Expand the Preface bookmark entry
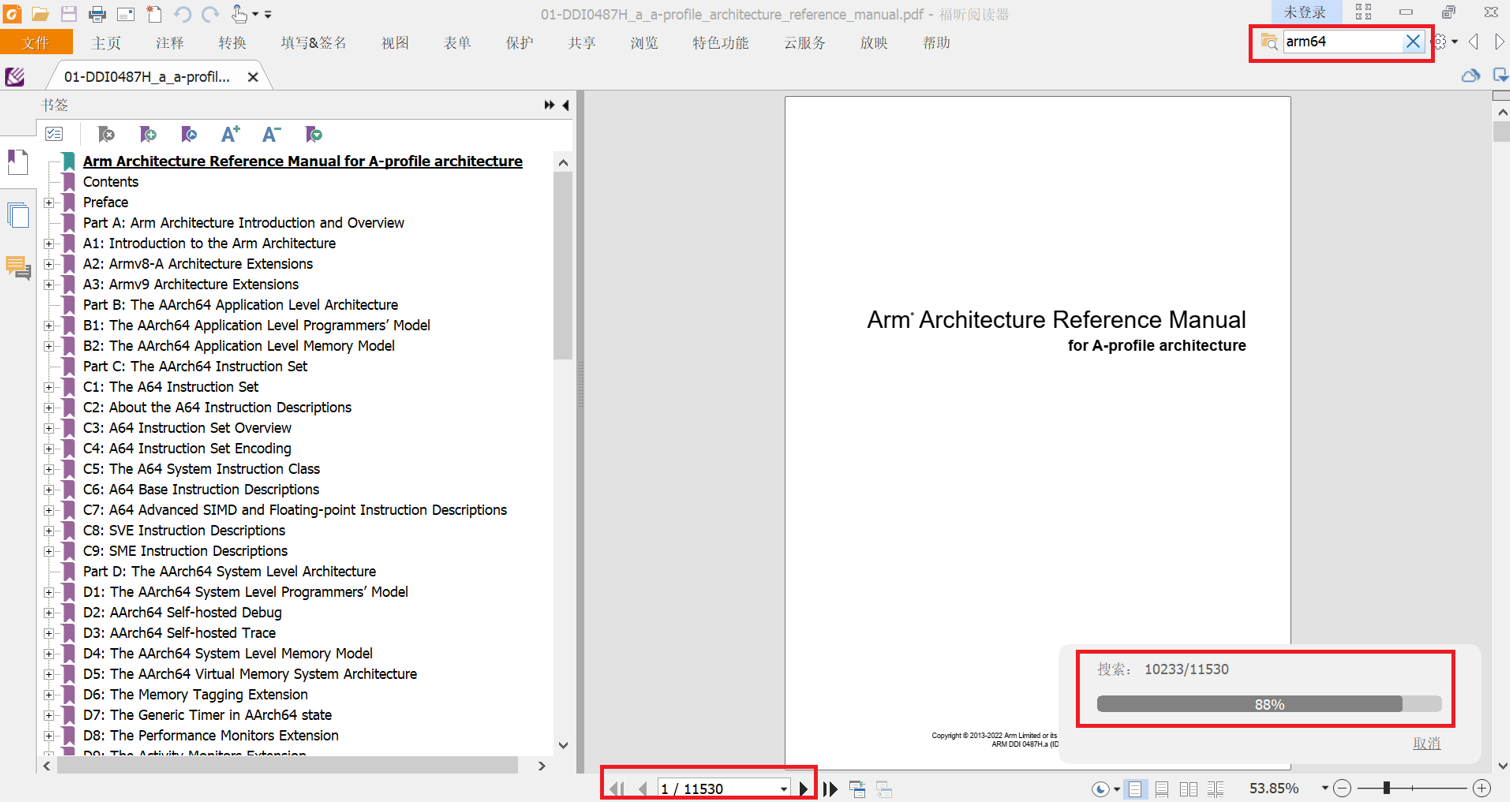This screenshot has width=1510, height=802. [50, 201]
